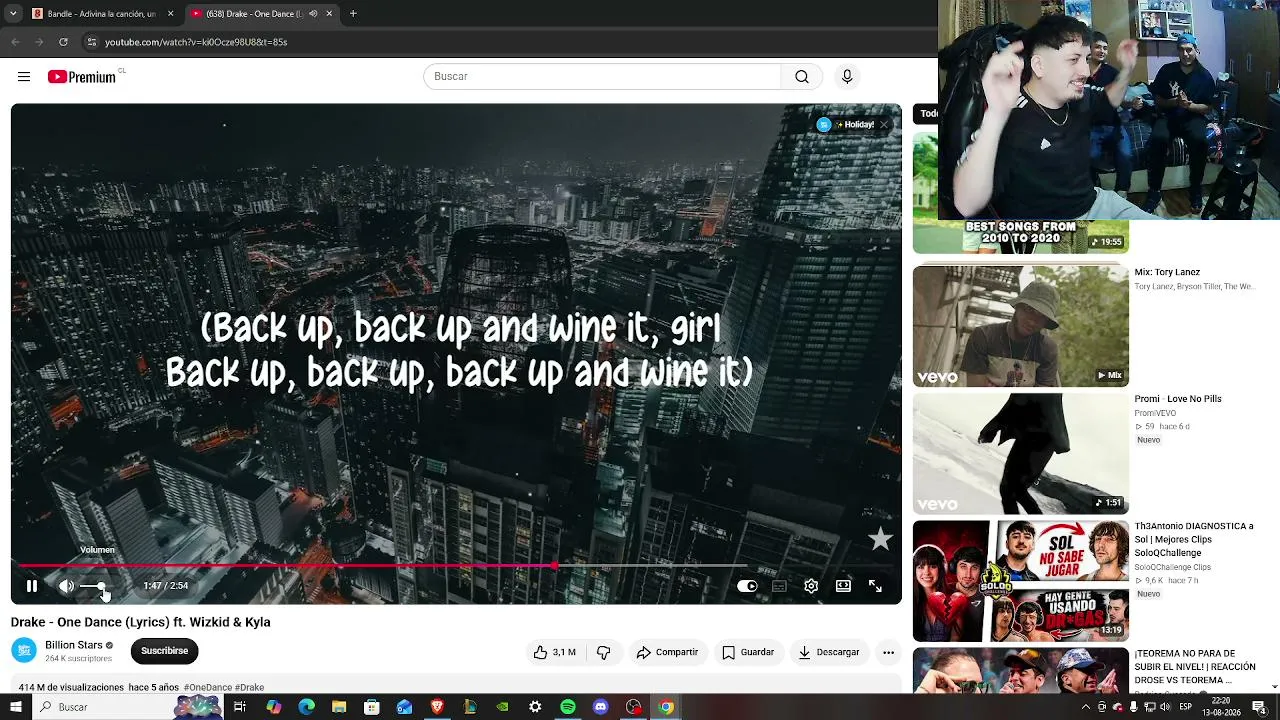
Task: Open the YouTube guide hamburger menu
Action: [x=24, y=77]
